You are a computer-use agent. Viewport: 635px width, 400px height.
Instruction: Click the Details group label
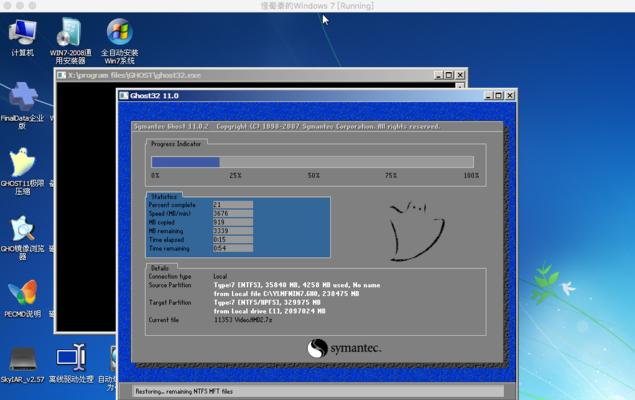pyautogui.click(x=160, y=268)
